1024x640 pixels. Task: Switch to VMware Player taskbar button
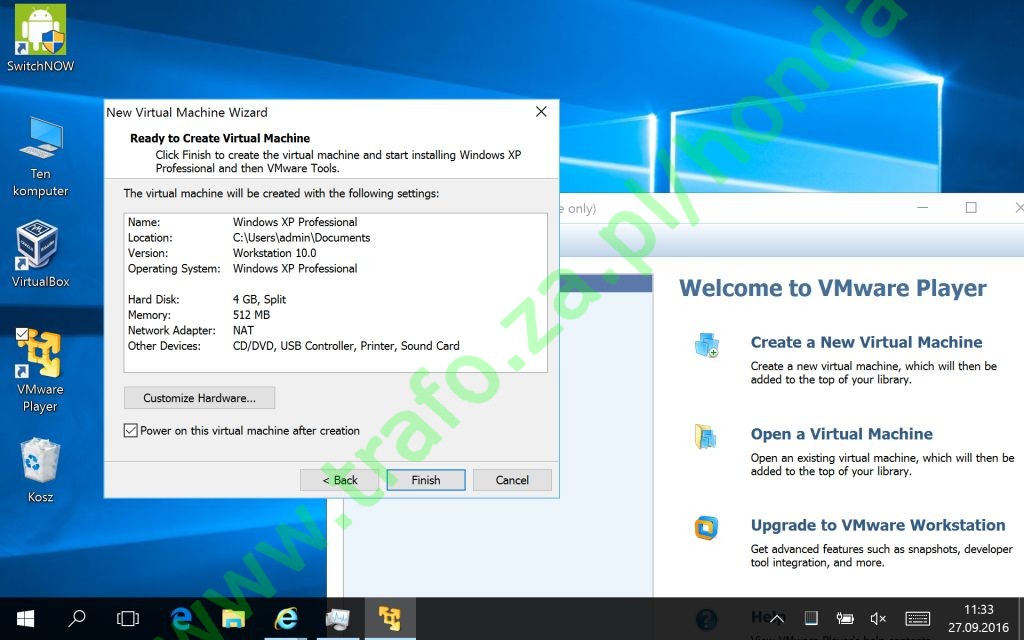pyautogui.click(x=390, y=618)
